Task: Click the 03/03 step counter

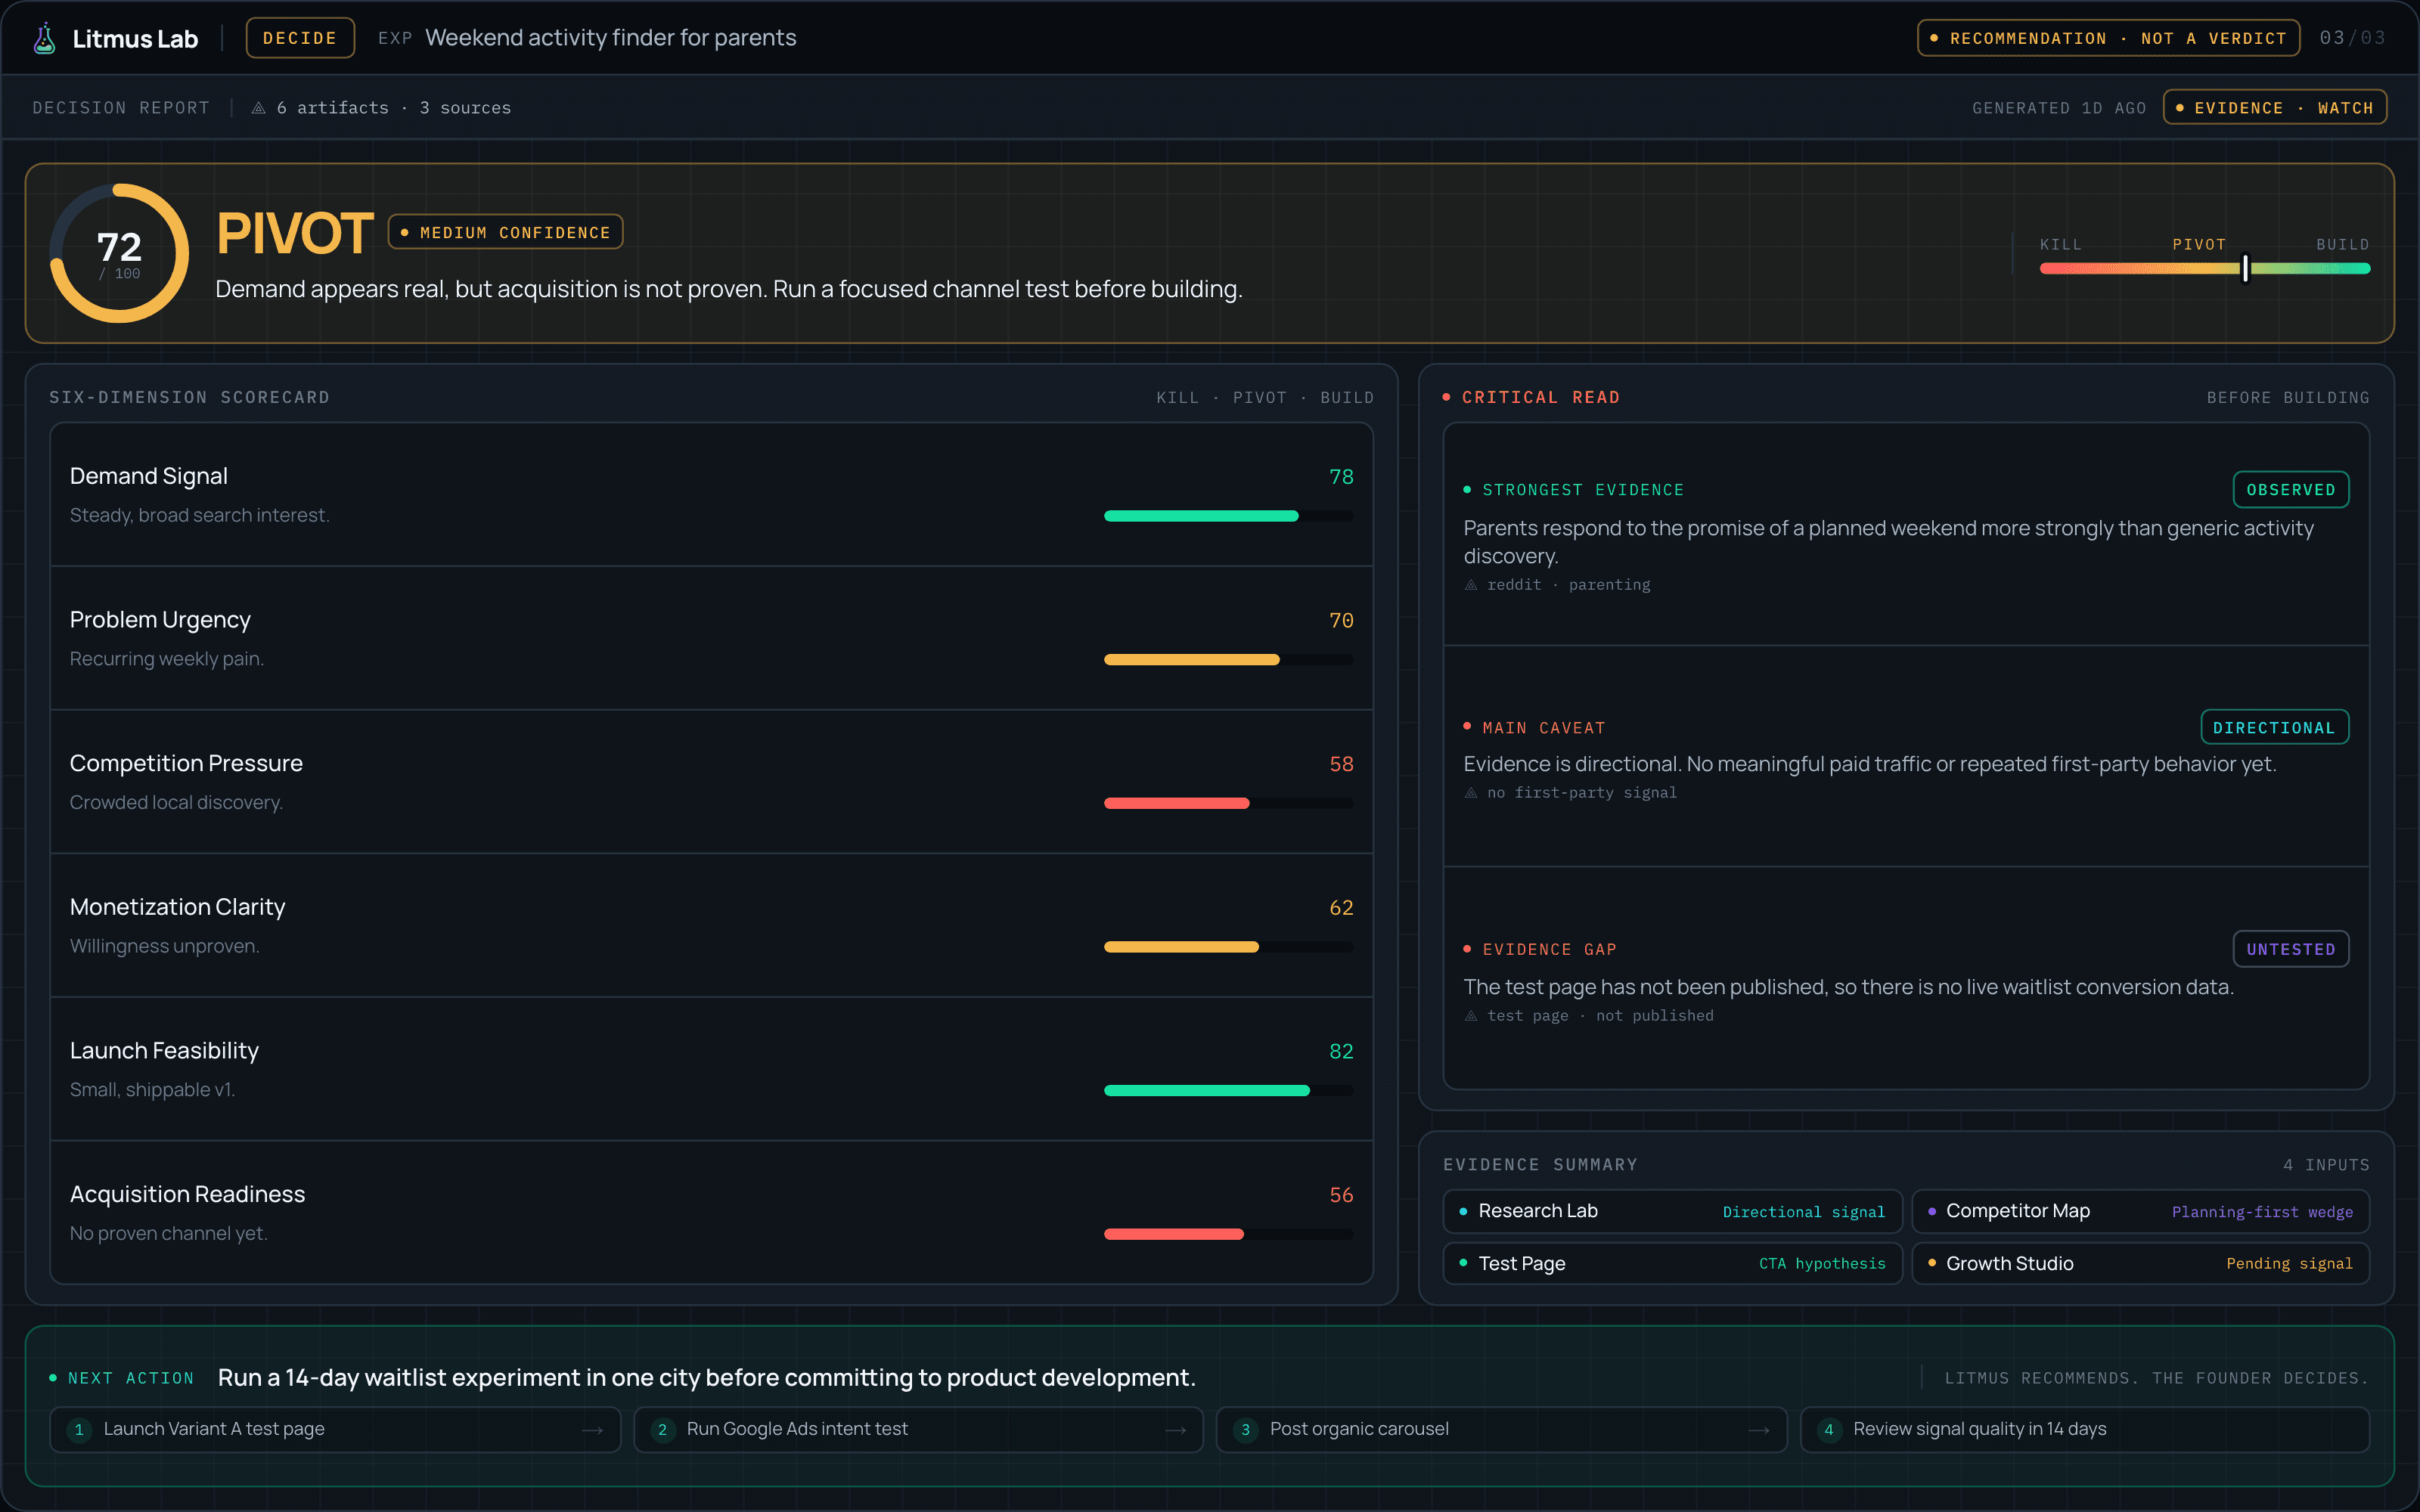Action: [x=2352, y=38]
